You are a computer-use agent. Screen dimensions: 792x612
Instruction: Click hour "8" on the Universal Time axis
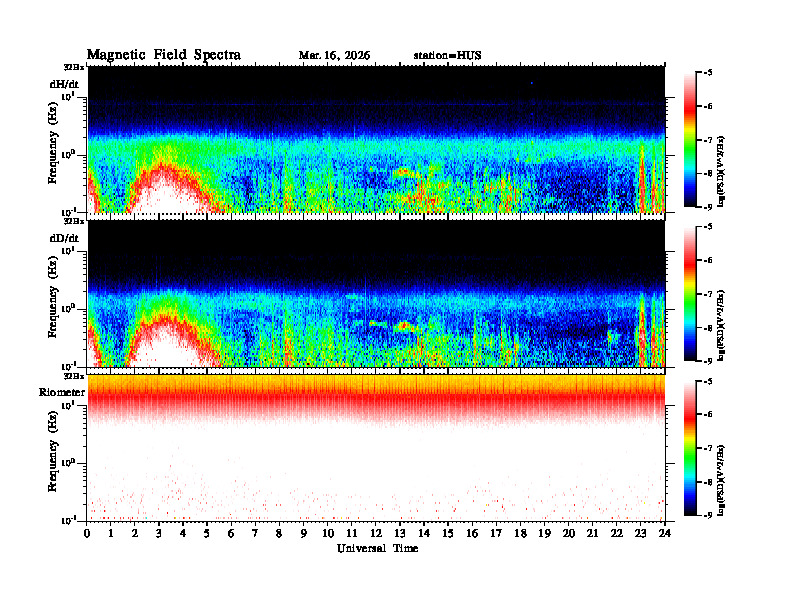pyautogui.click(x=279, y=533)
